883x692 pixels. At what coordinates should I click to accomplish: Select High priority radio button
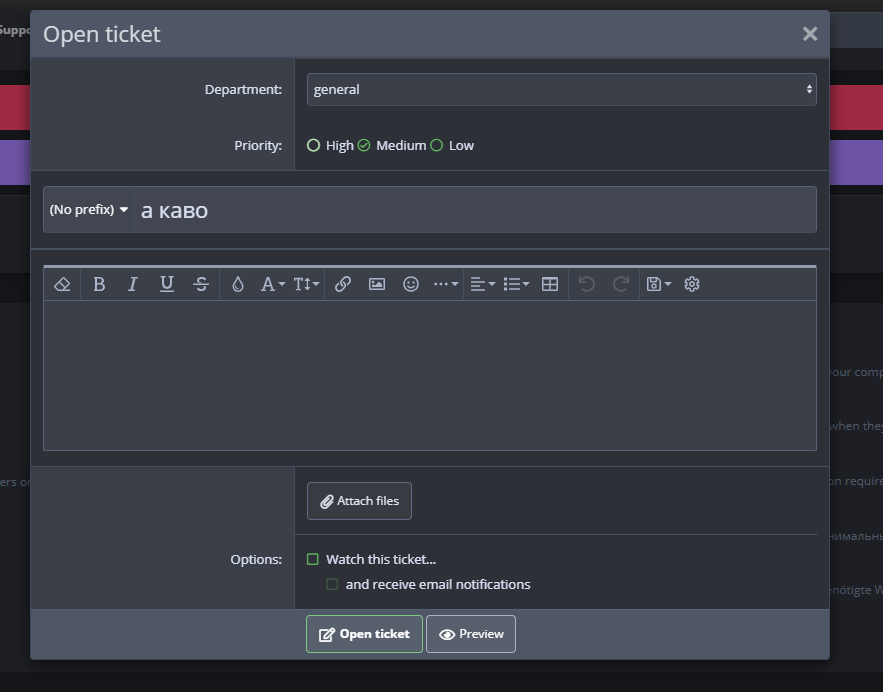[314, 145]
